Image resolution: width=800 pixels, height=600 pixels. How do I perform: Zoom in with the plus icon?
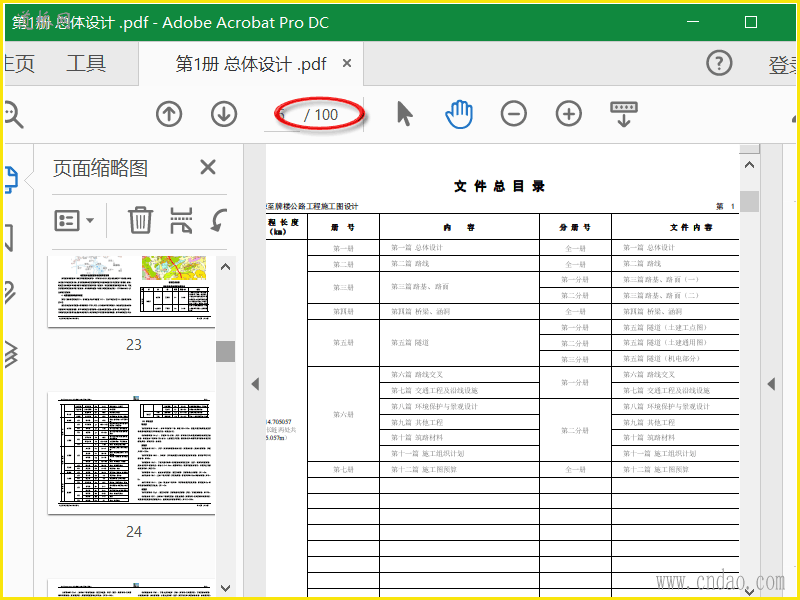[x=569, y=113]
